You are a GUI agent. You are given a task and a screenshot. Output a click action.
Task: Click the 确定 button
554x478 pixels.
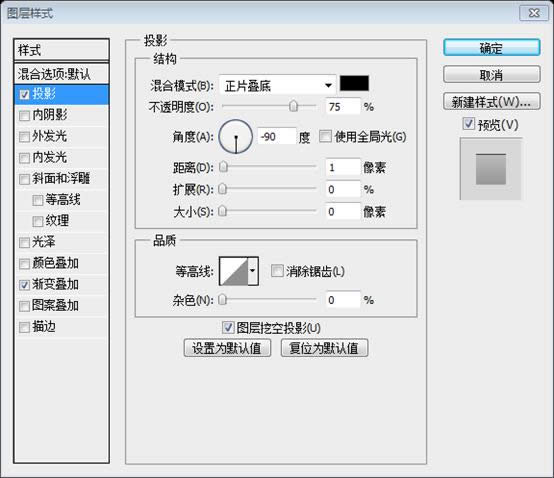[x=491, y=48]
